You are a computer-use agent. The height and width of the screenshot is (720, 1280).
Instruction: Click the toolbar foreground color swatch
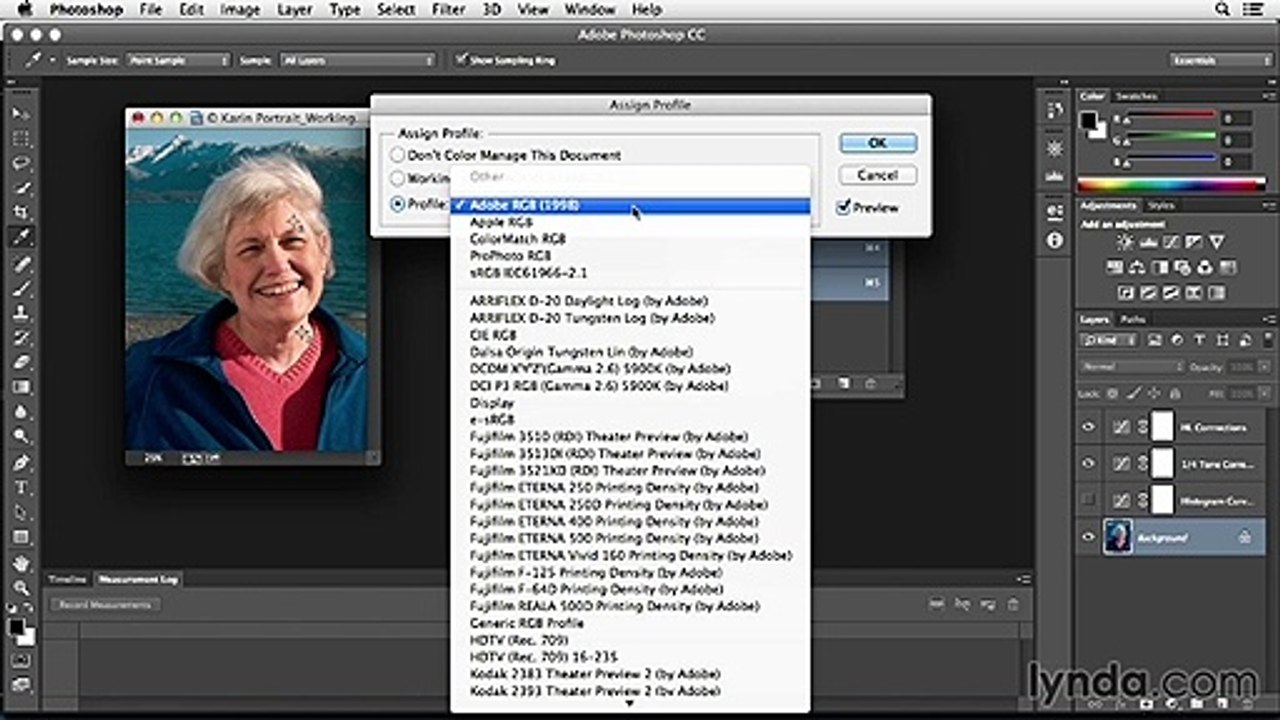tap(17, 627)
